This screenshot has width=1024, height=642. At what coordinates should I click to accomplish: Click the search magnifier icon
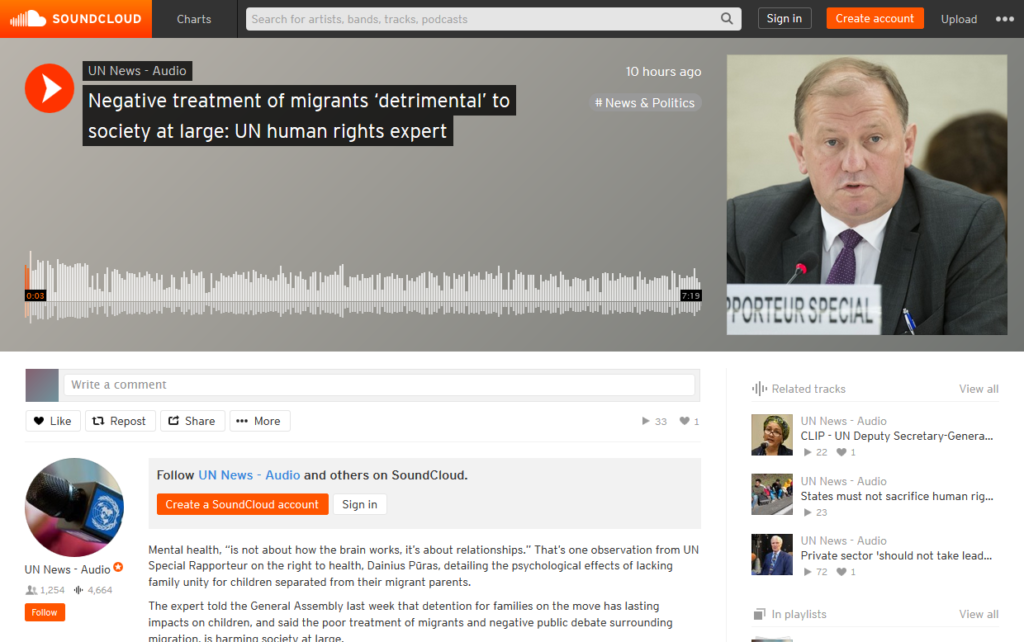coord(726,19)
